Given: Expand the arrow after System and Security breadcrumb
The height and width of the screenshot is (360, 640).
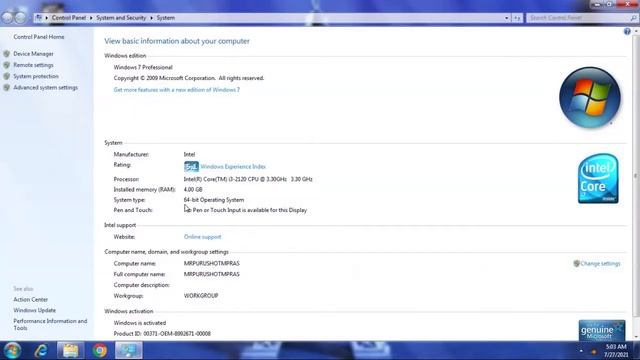Looking at the screenshot, I should click(151, 18).
